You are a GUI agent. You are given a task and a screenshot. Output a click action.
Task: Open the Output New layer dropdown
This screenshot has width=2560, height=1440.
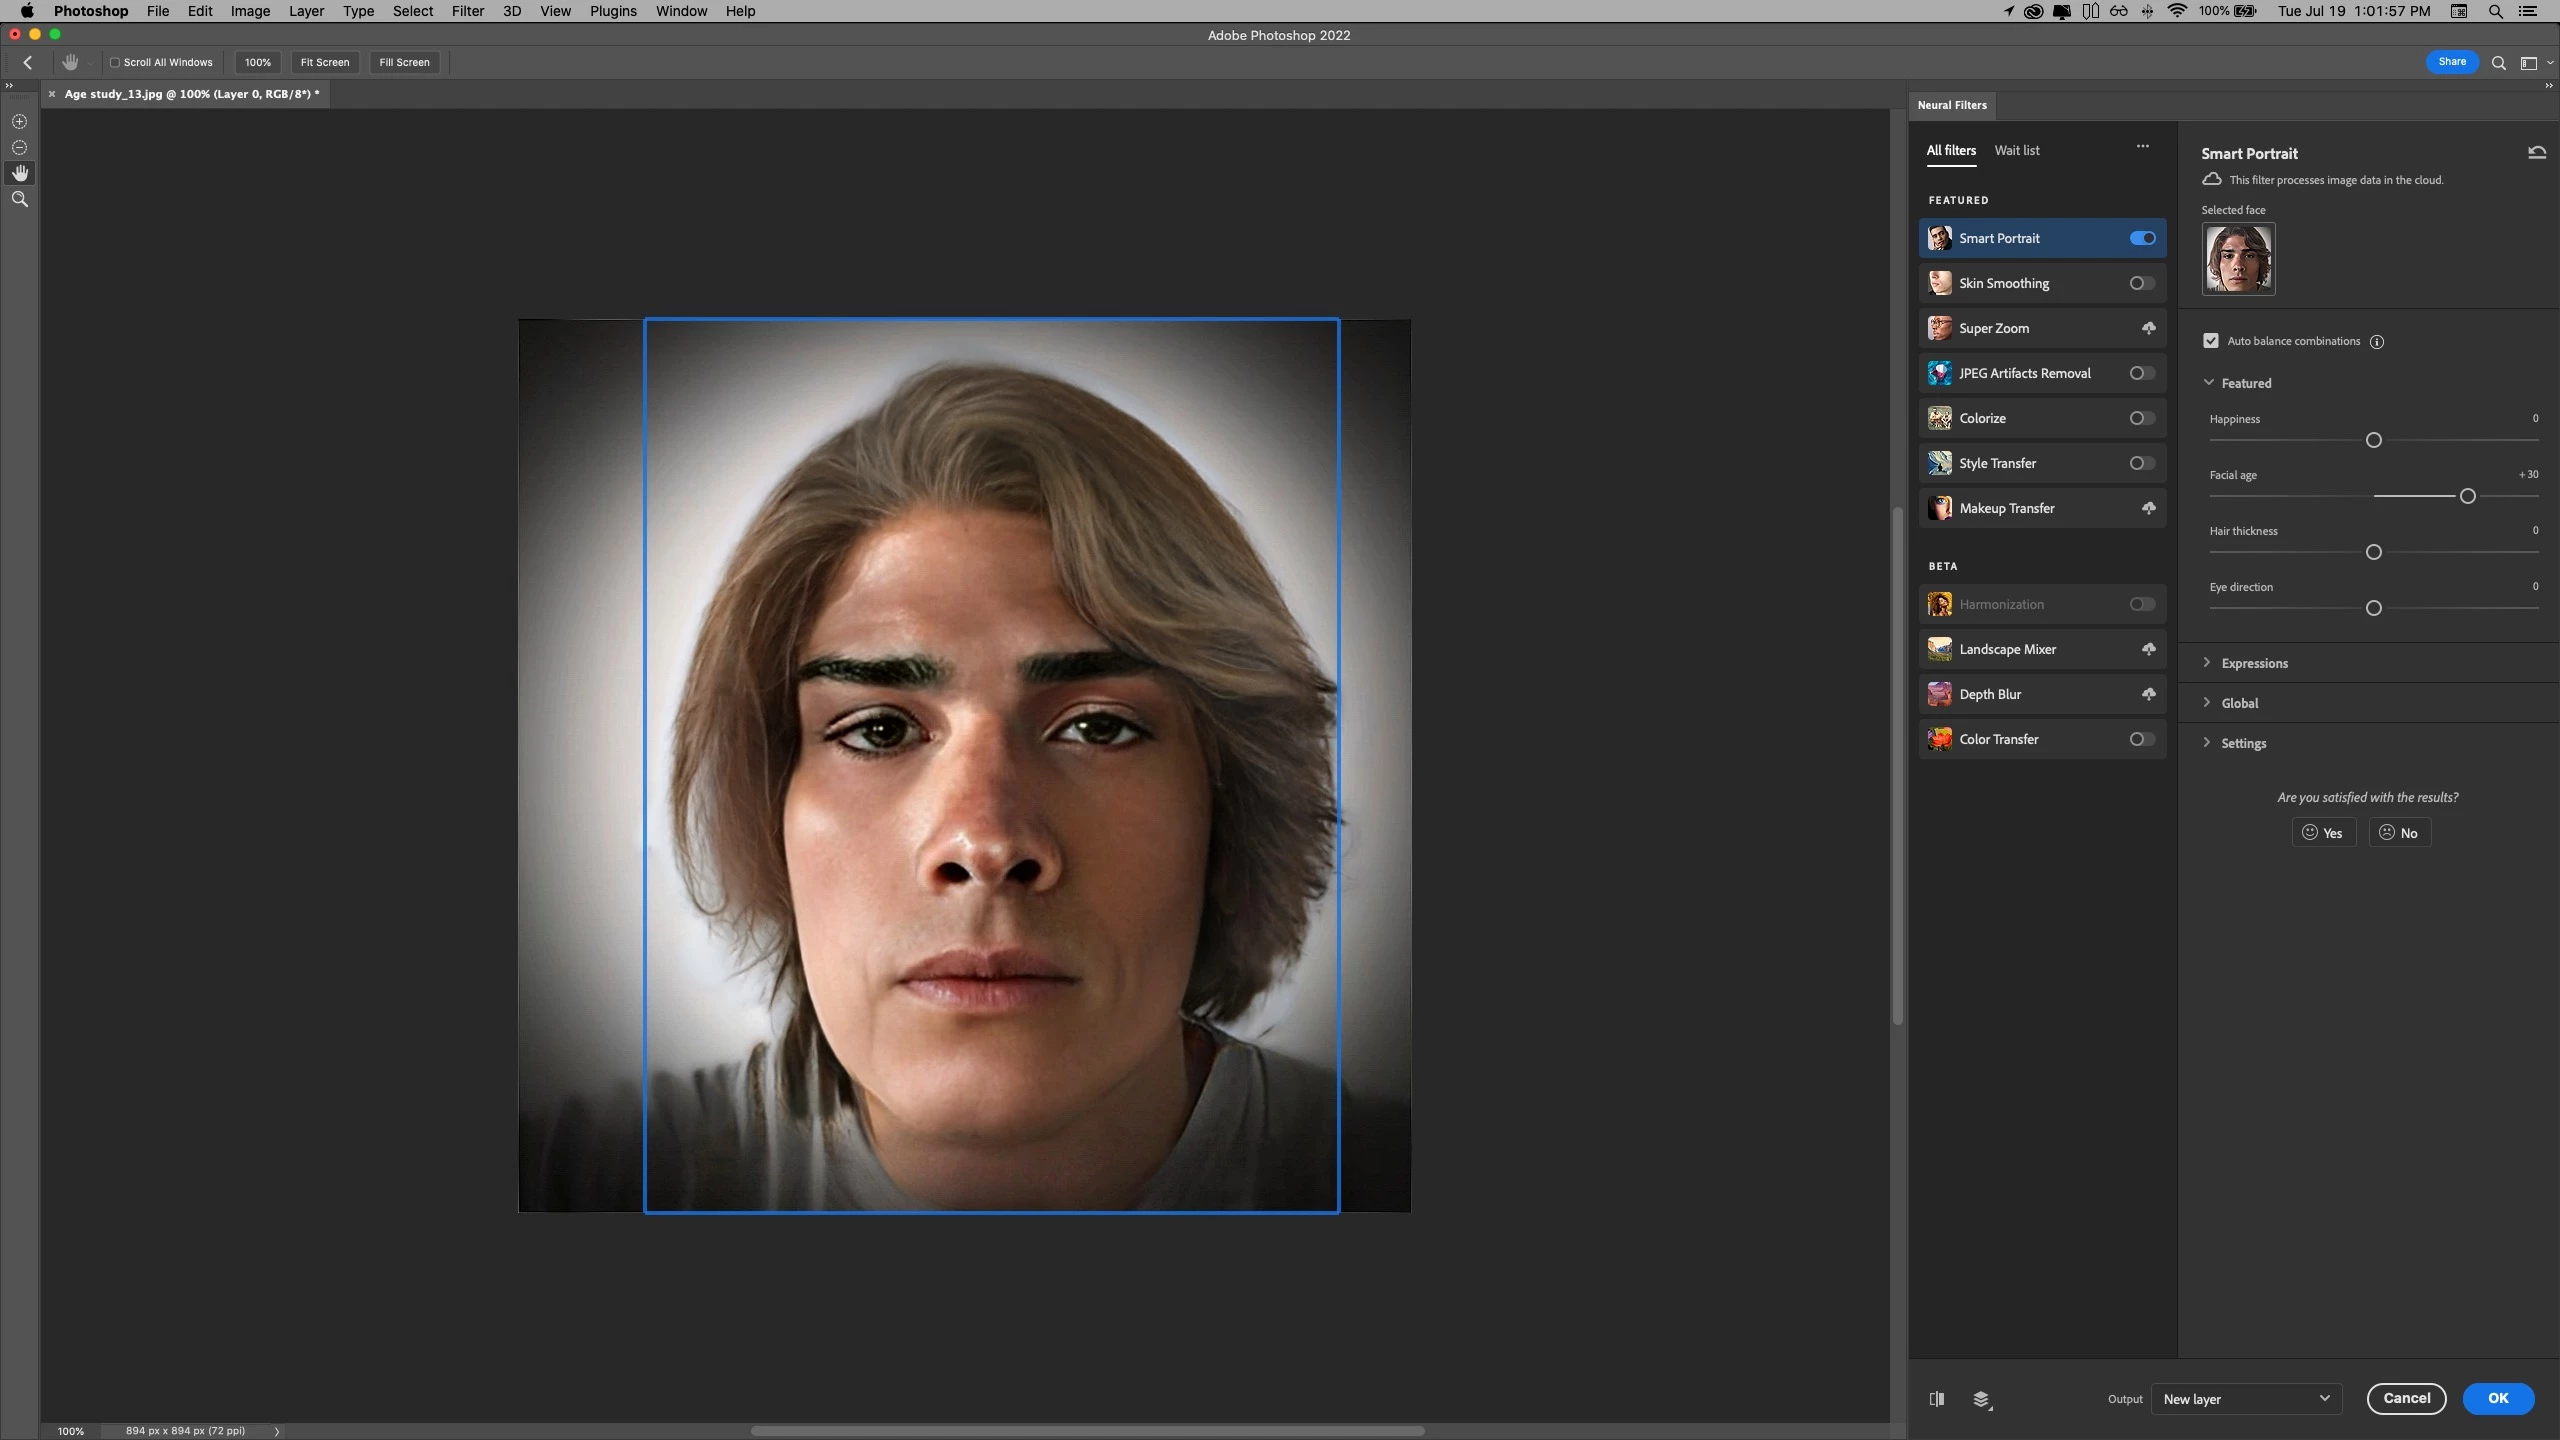(2245, 1399)
